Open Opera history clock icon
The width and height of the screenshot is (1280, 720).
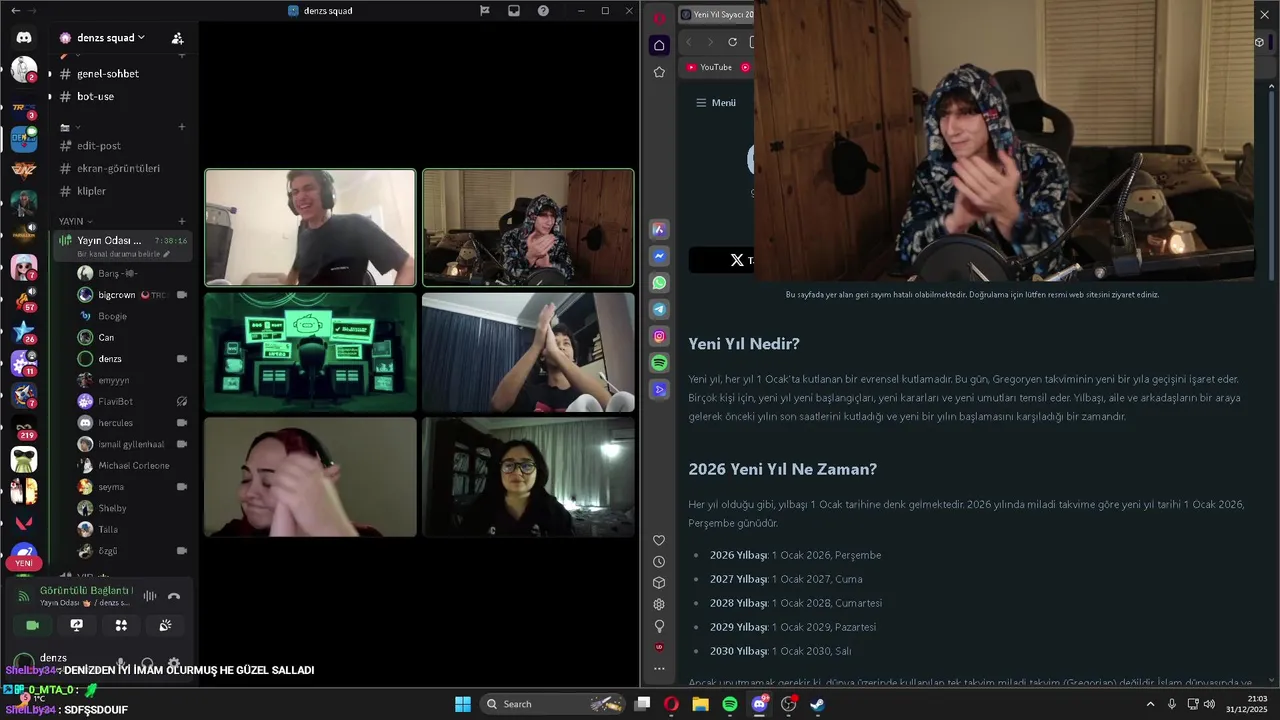click(x=659, y=562)
